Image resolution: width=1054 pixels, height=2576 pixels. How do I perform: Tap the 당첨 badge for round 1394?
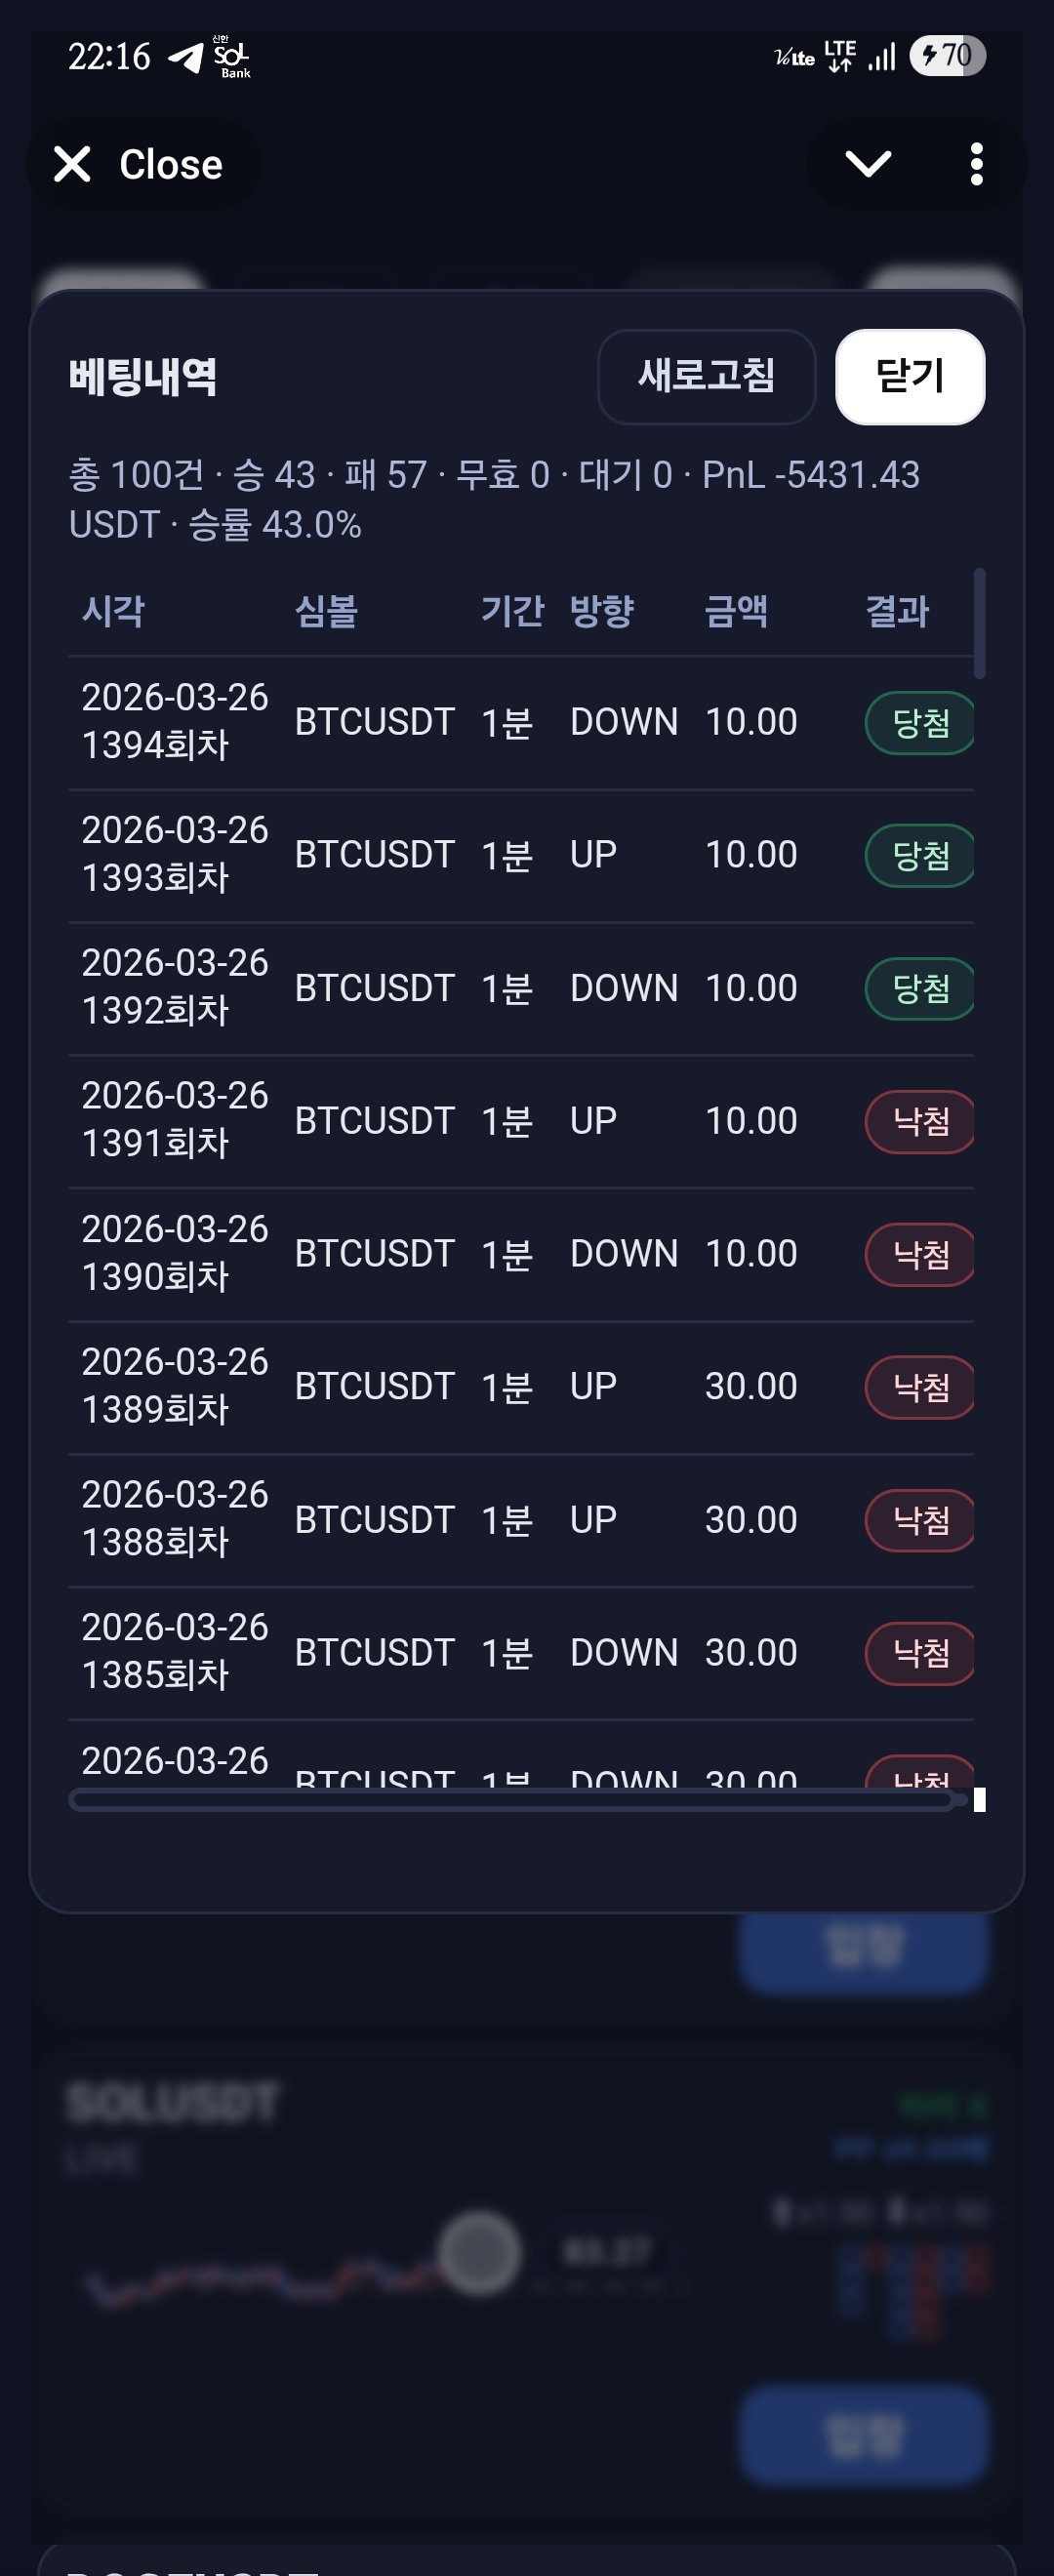tap(919, 723)
